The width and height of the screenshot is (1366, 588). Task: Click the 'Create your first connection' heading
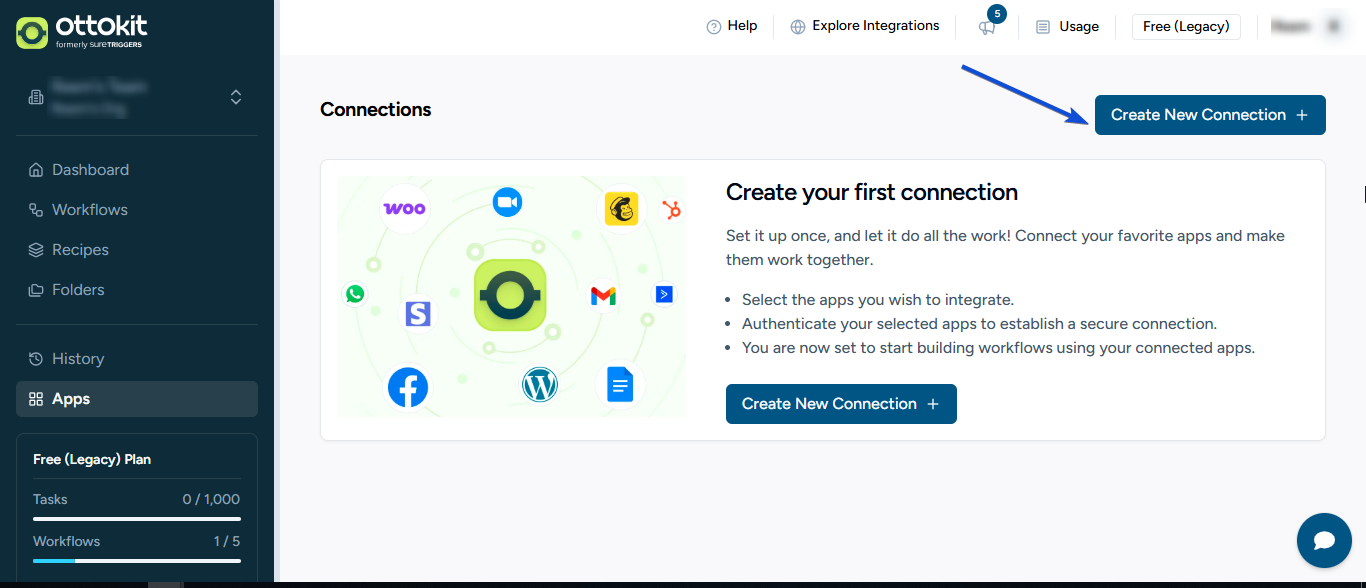872,192
